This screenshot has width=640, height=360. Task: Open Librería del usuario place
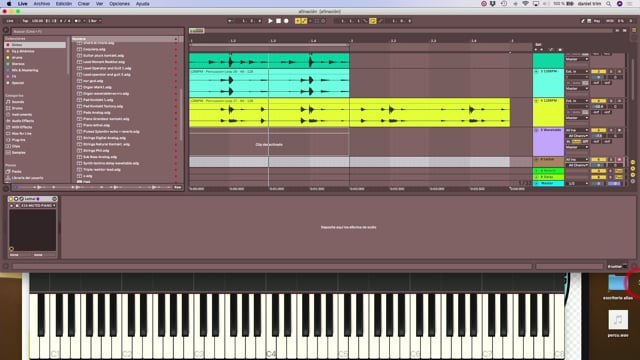coord(27,178)
